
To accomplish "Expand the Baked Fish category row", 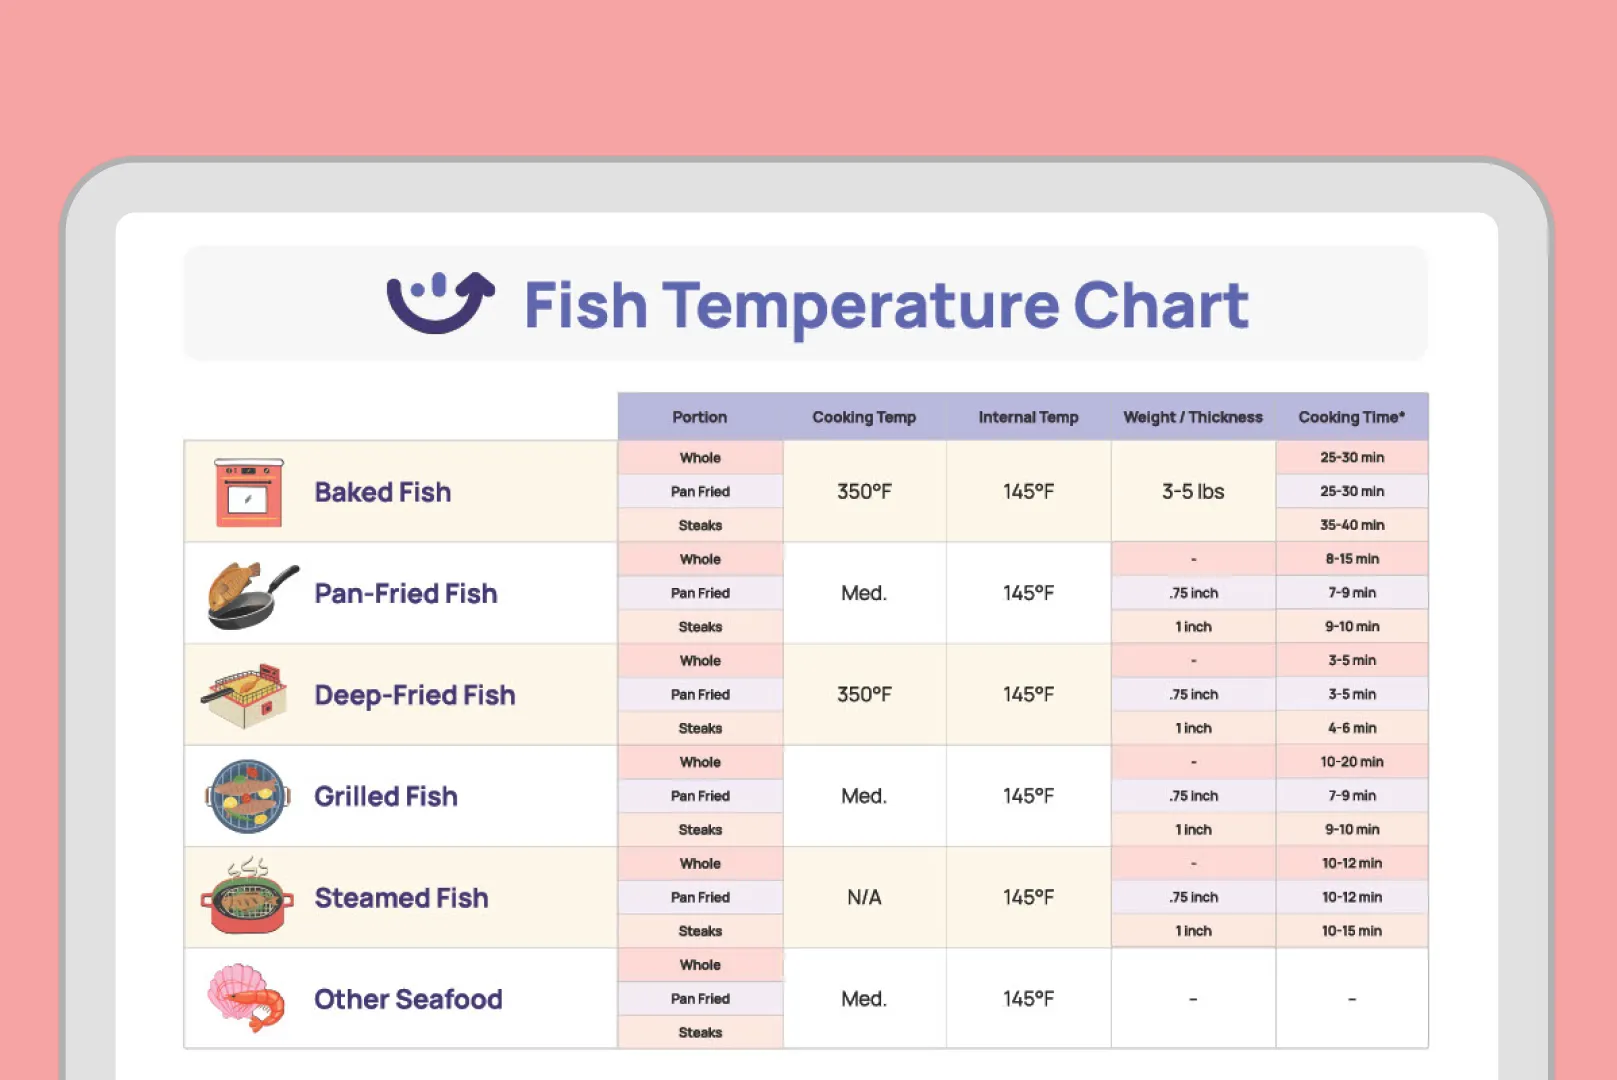I will point(383,491).
